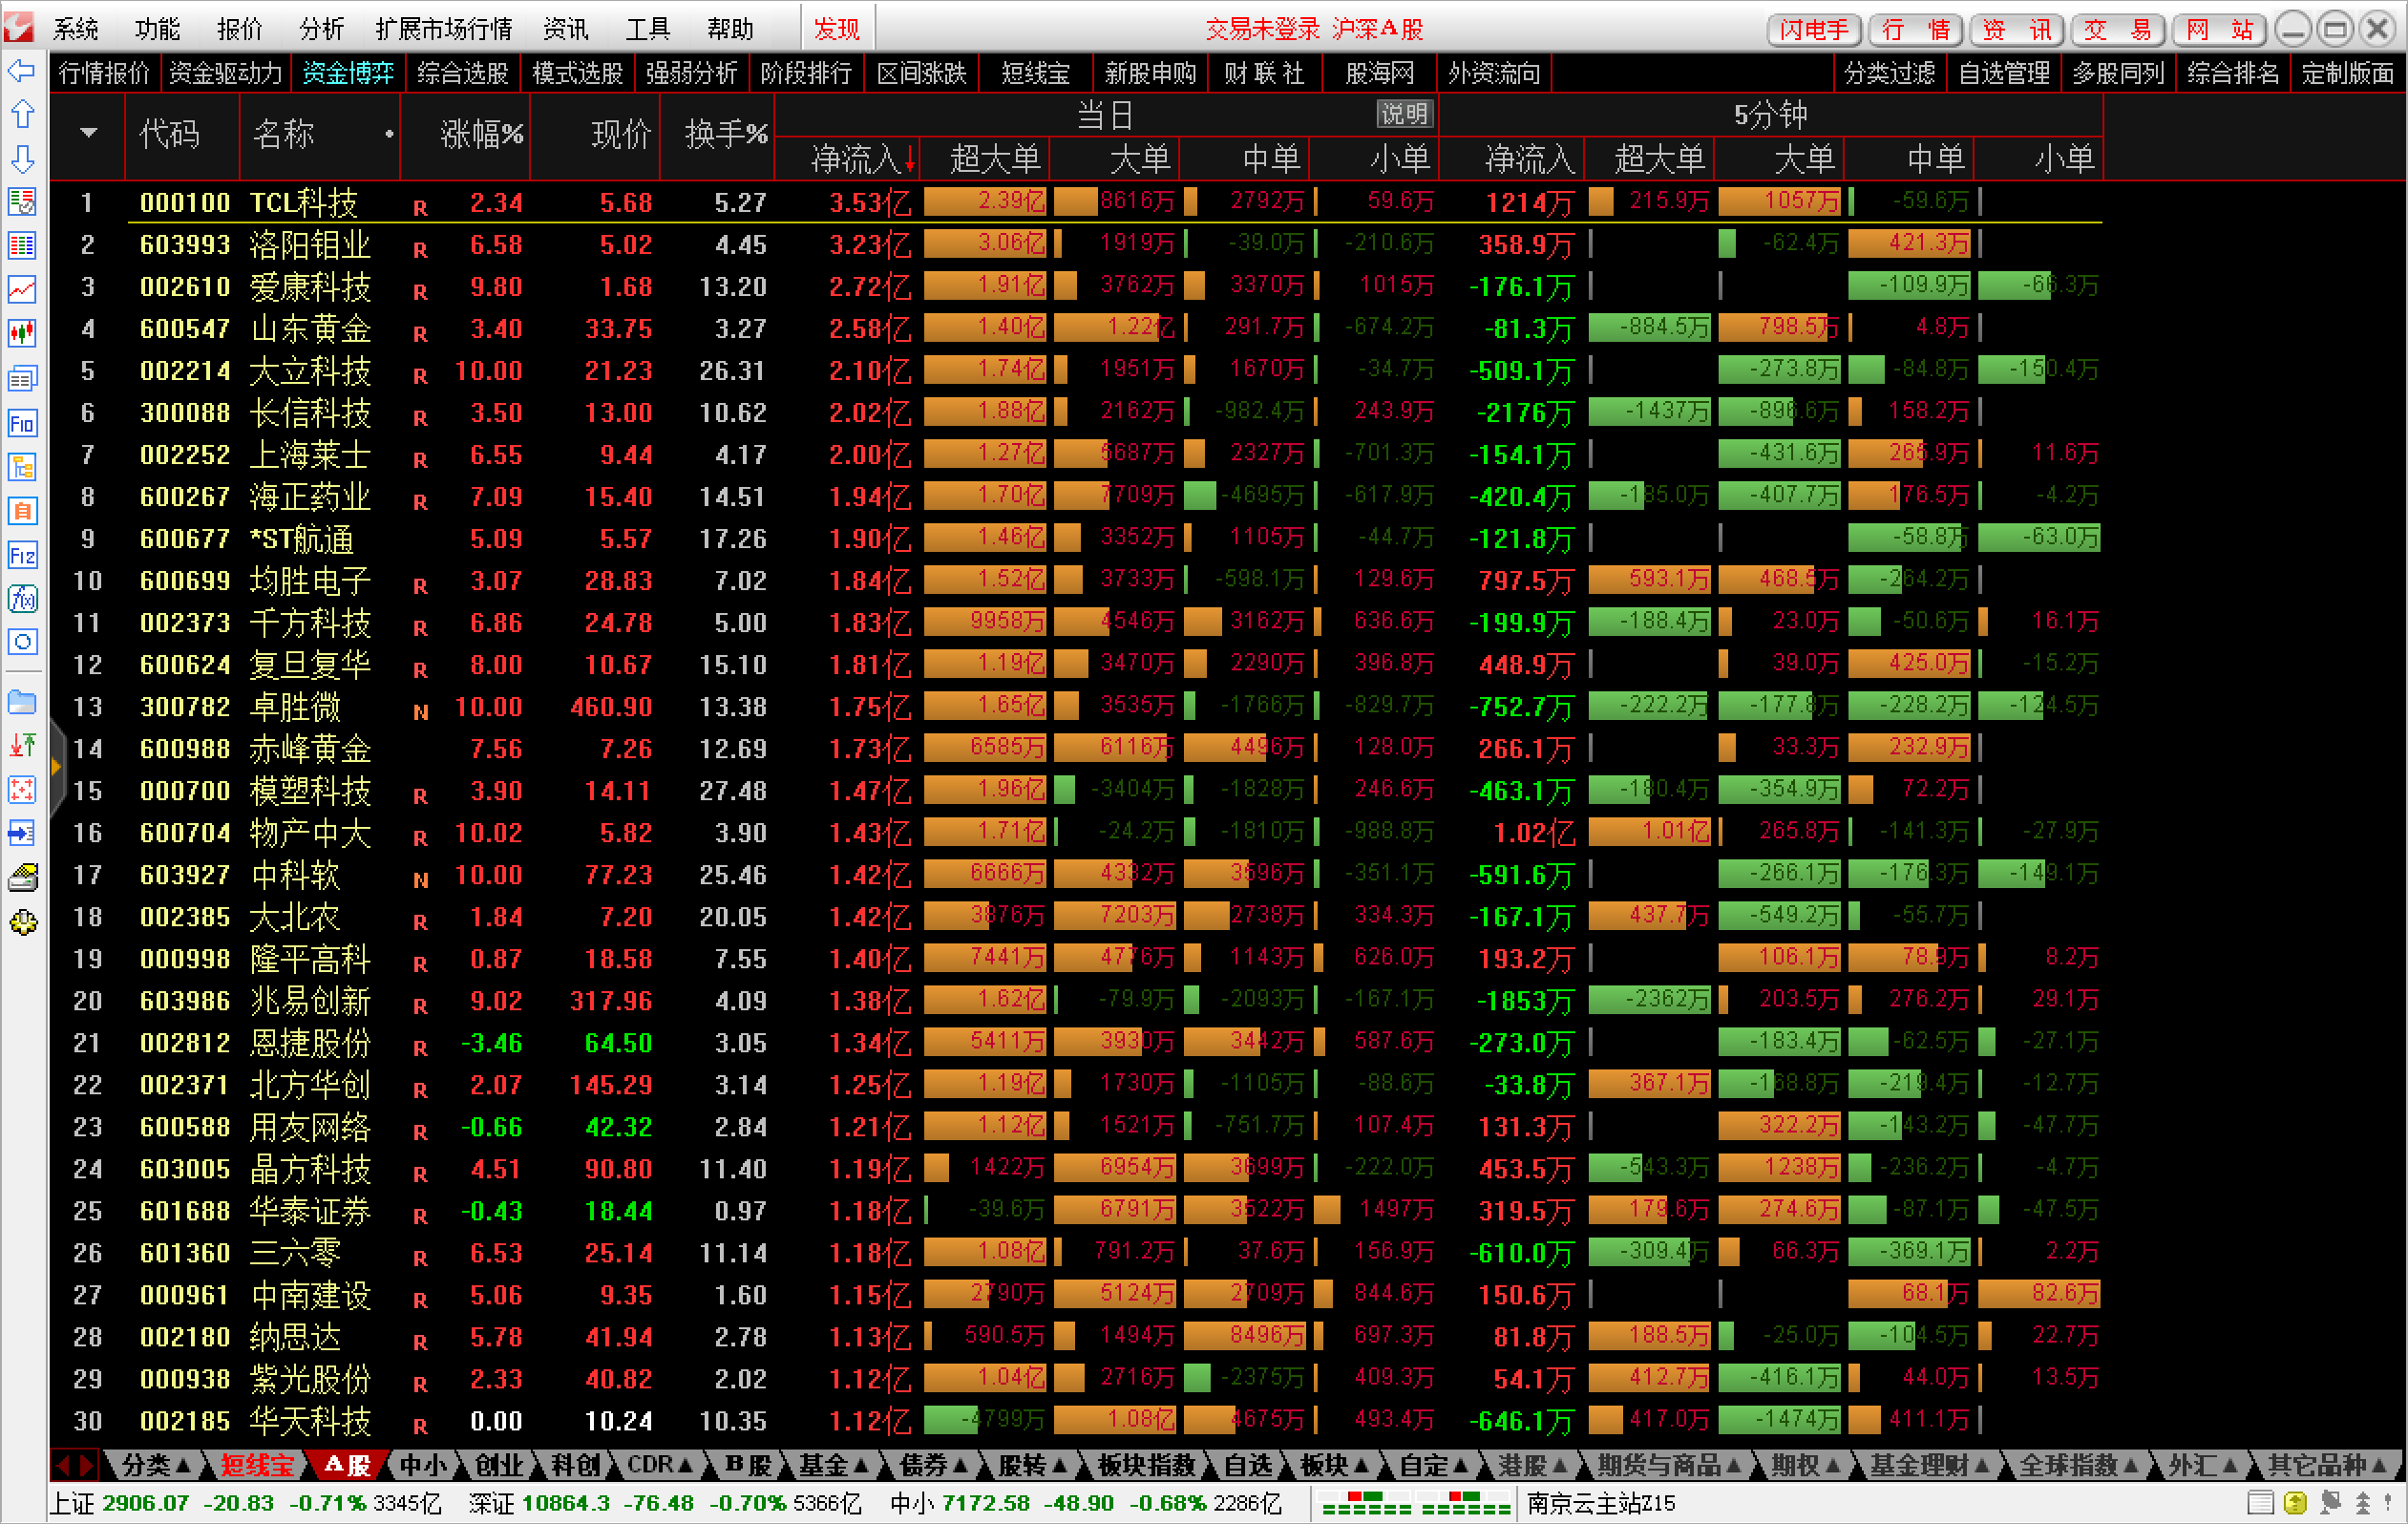Click the red-green market breadth indicator
This screenshot has height=1524, width=2408.
pos(1416,1503)
